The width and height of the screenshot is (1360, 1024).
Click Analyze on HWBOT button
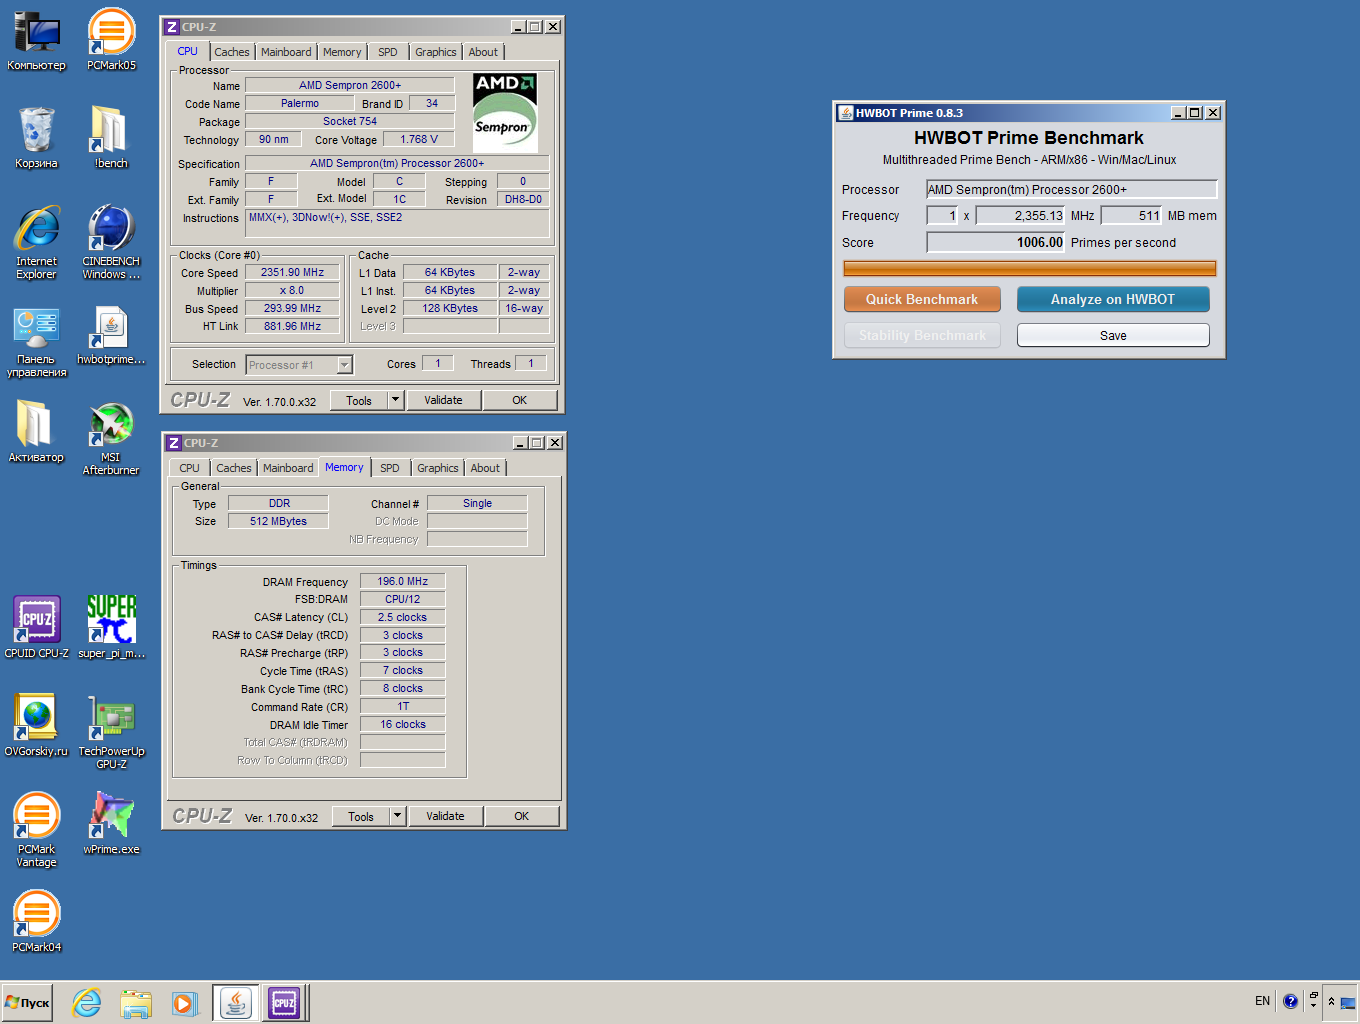(x=1113, y=299)
